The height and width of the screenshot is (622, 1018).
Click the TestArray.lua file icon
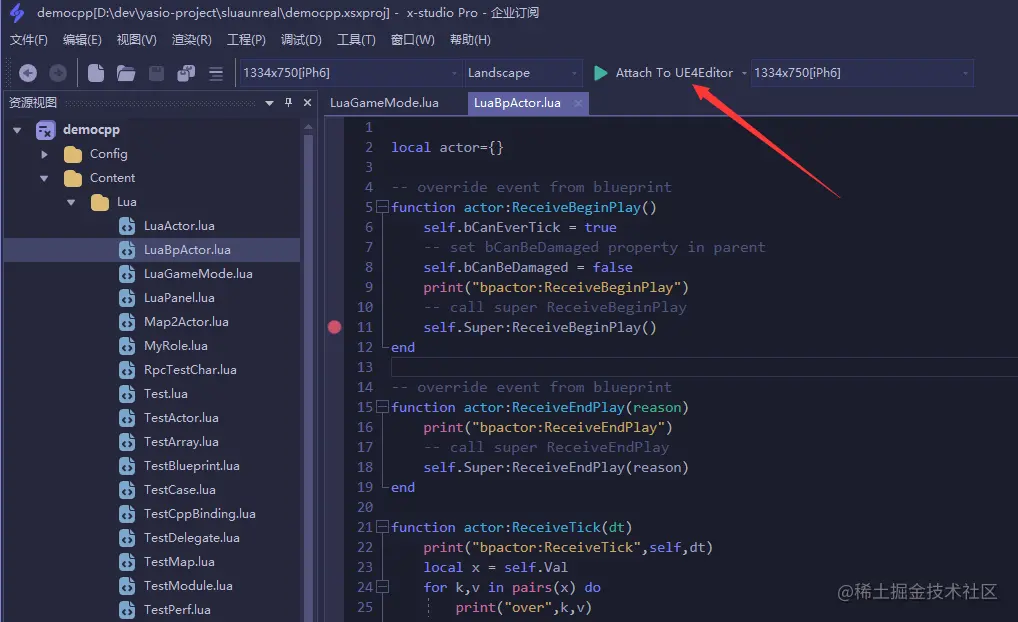click(127, 442)
